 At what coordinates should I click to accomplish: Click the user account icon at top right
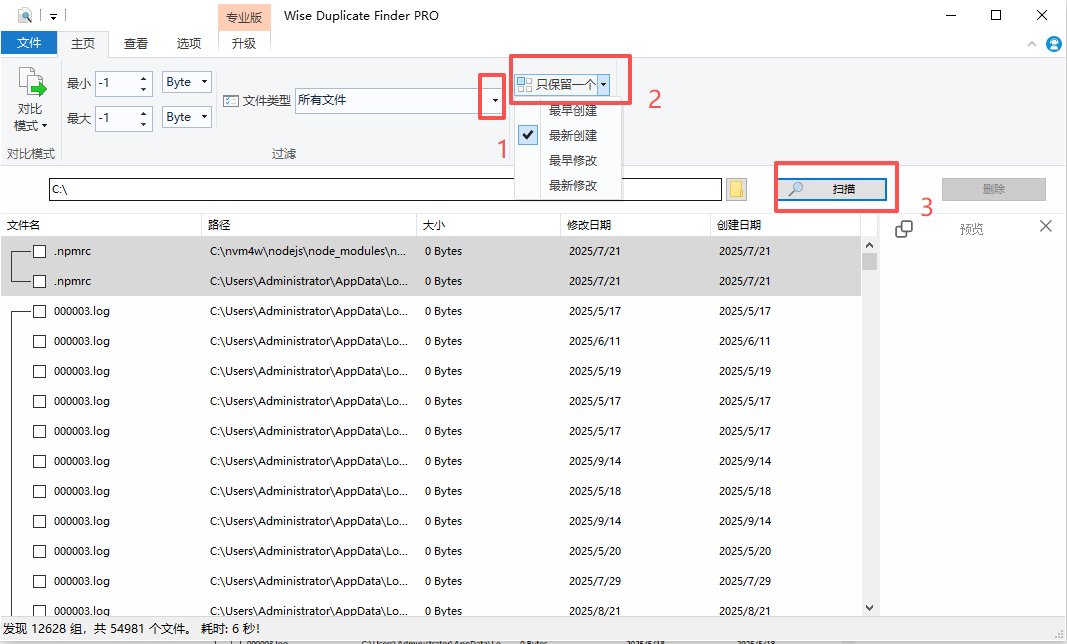click(x=1054, y=44)
